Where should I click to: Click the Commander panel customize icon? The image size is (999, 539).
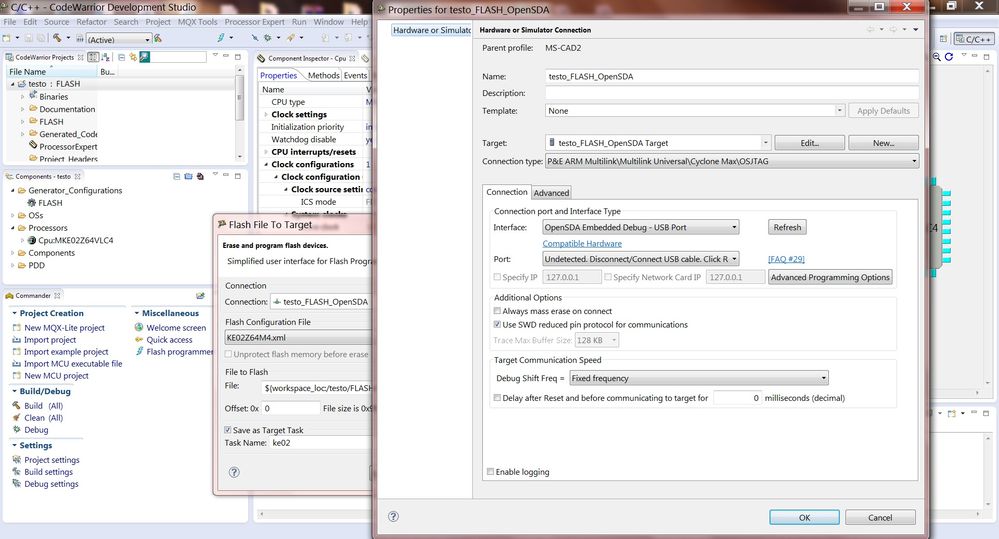pyautogui.click(x=201, y=296)
